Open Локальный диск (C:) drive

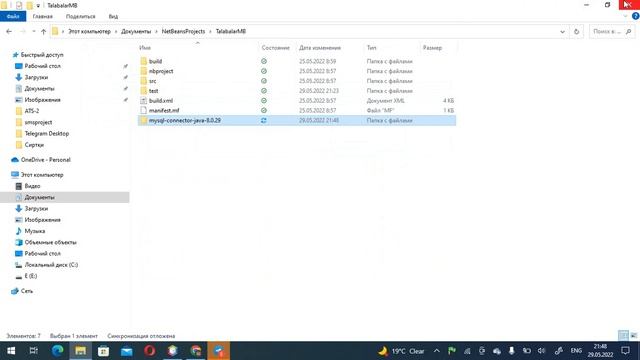(x=51, y=265)
